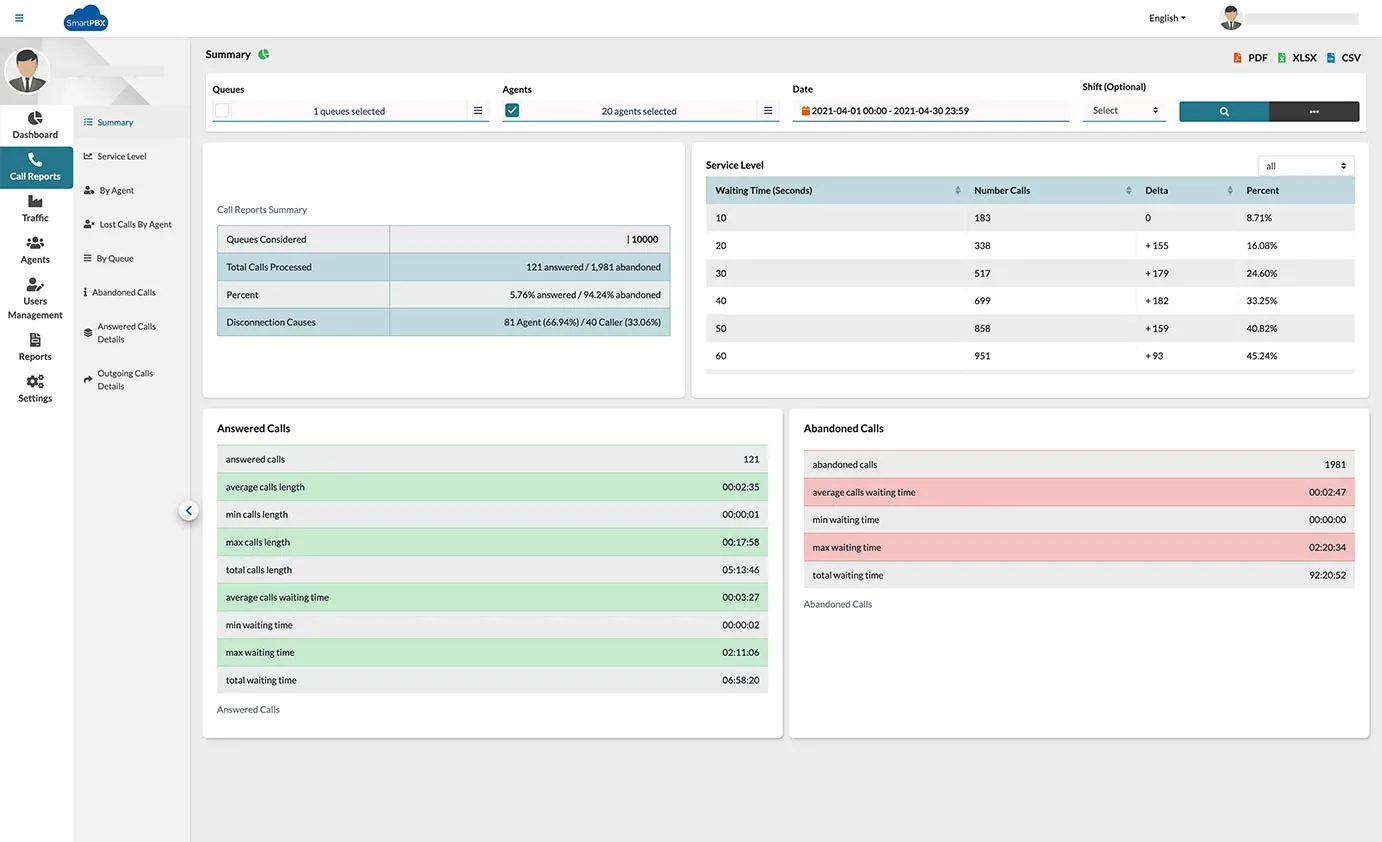This screenshot has width=1382, height=842.
Task: Download the summary as CSV
Action: coord(1344,58)
